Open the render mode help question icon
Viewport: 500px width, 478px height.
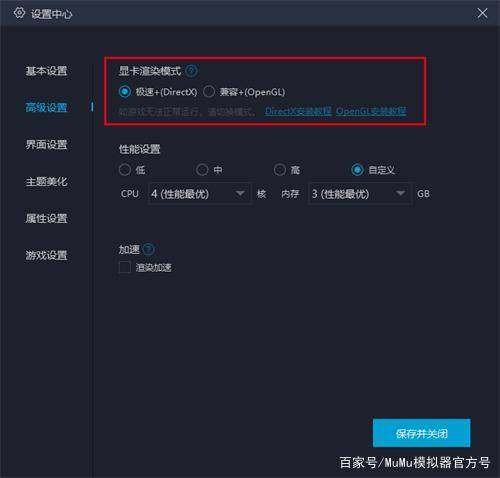(x=191, y=71)
